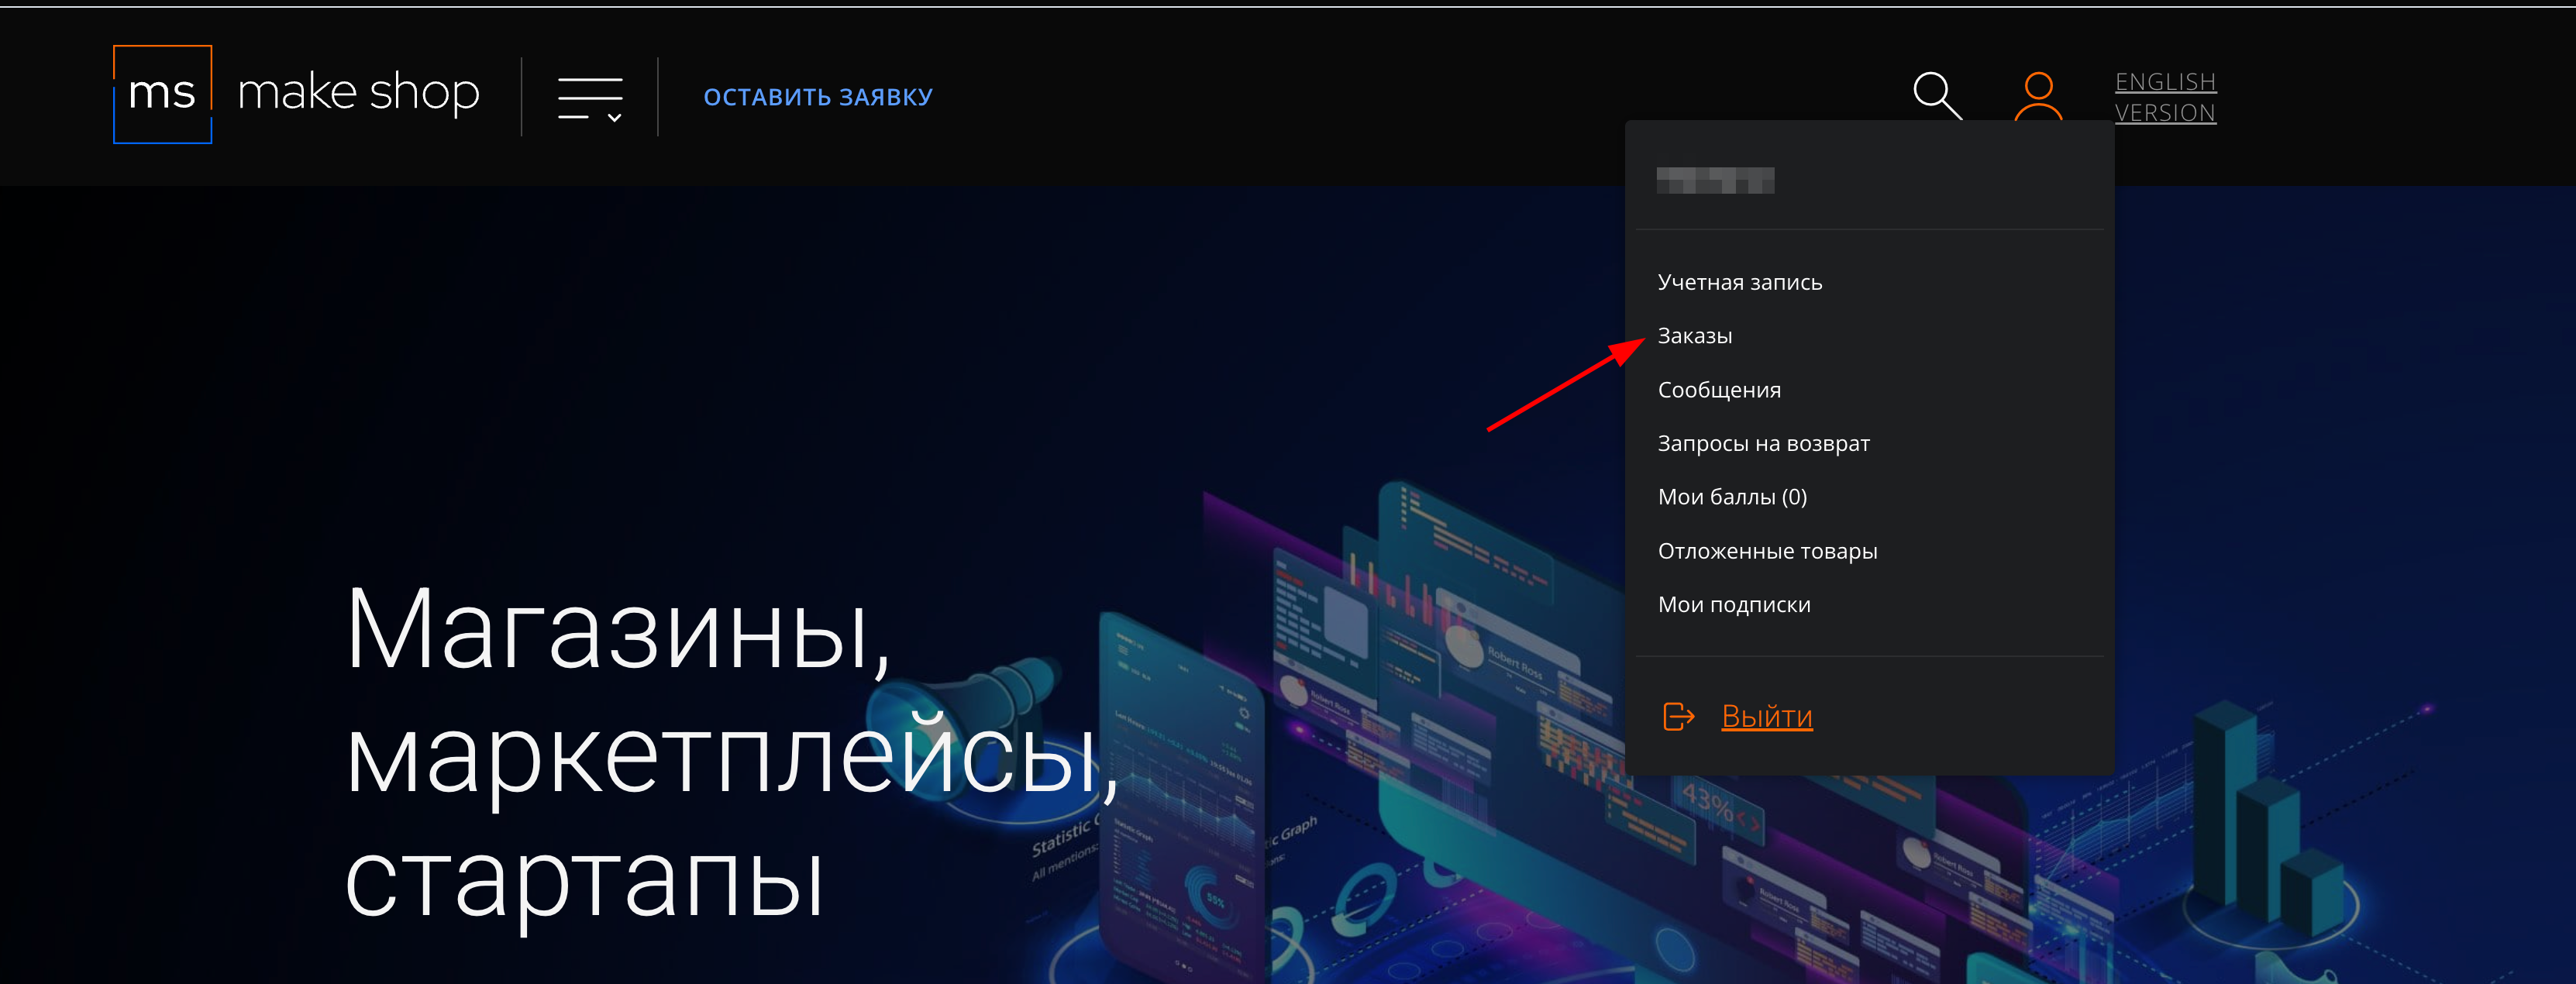
Task: Open Мои баллы (0) item
Action: pos(1731,497)
